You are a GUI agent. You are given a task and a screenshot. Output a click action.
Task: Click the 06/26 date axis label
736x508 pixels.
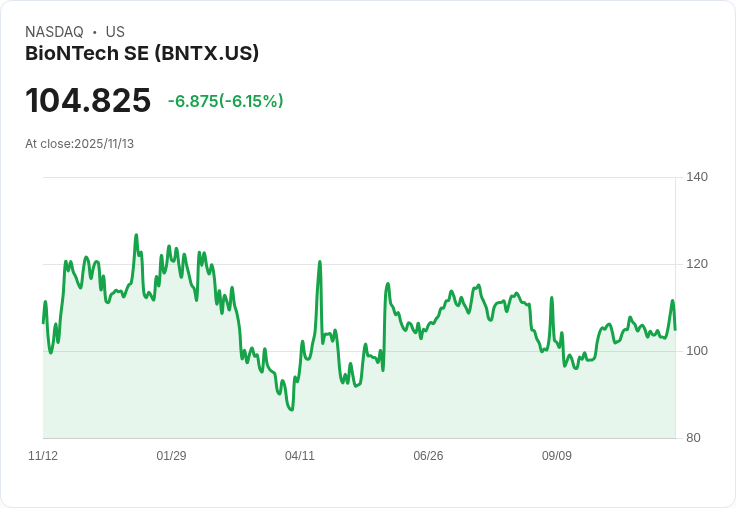(x=428, y=456)
